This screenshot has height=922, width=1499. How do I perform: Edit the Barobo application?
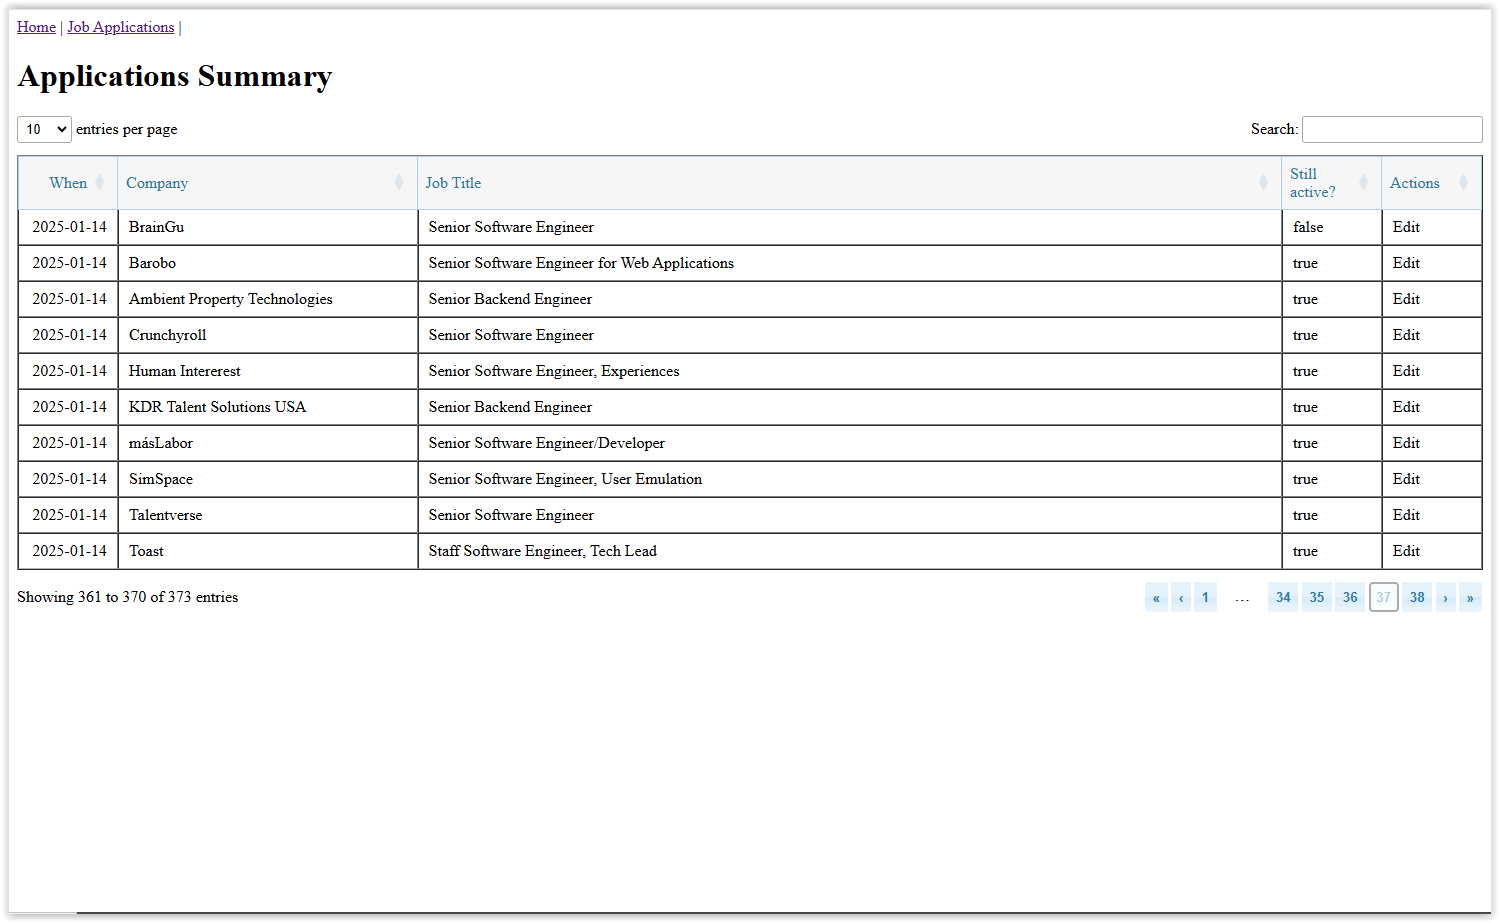point(1406,263)
